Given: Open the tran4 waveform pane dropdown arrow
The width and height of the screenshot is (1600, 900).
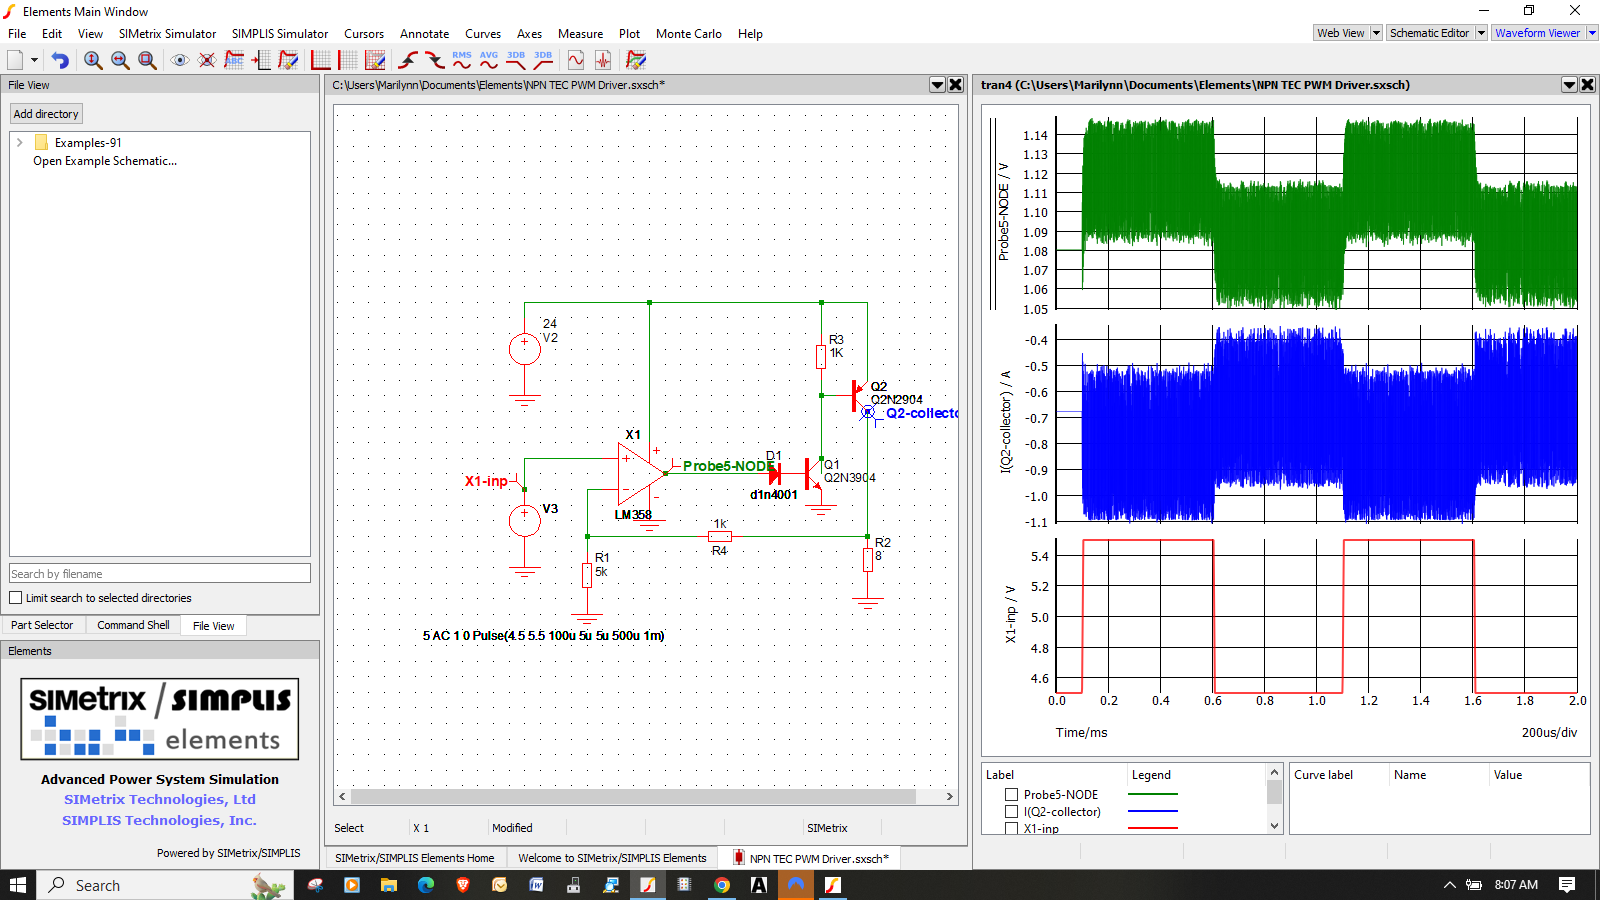Looking at the screenshot, I should [x=1570, y=85].
